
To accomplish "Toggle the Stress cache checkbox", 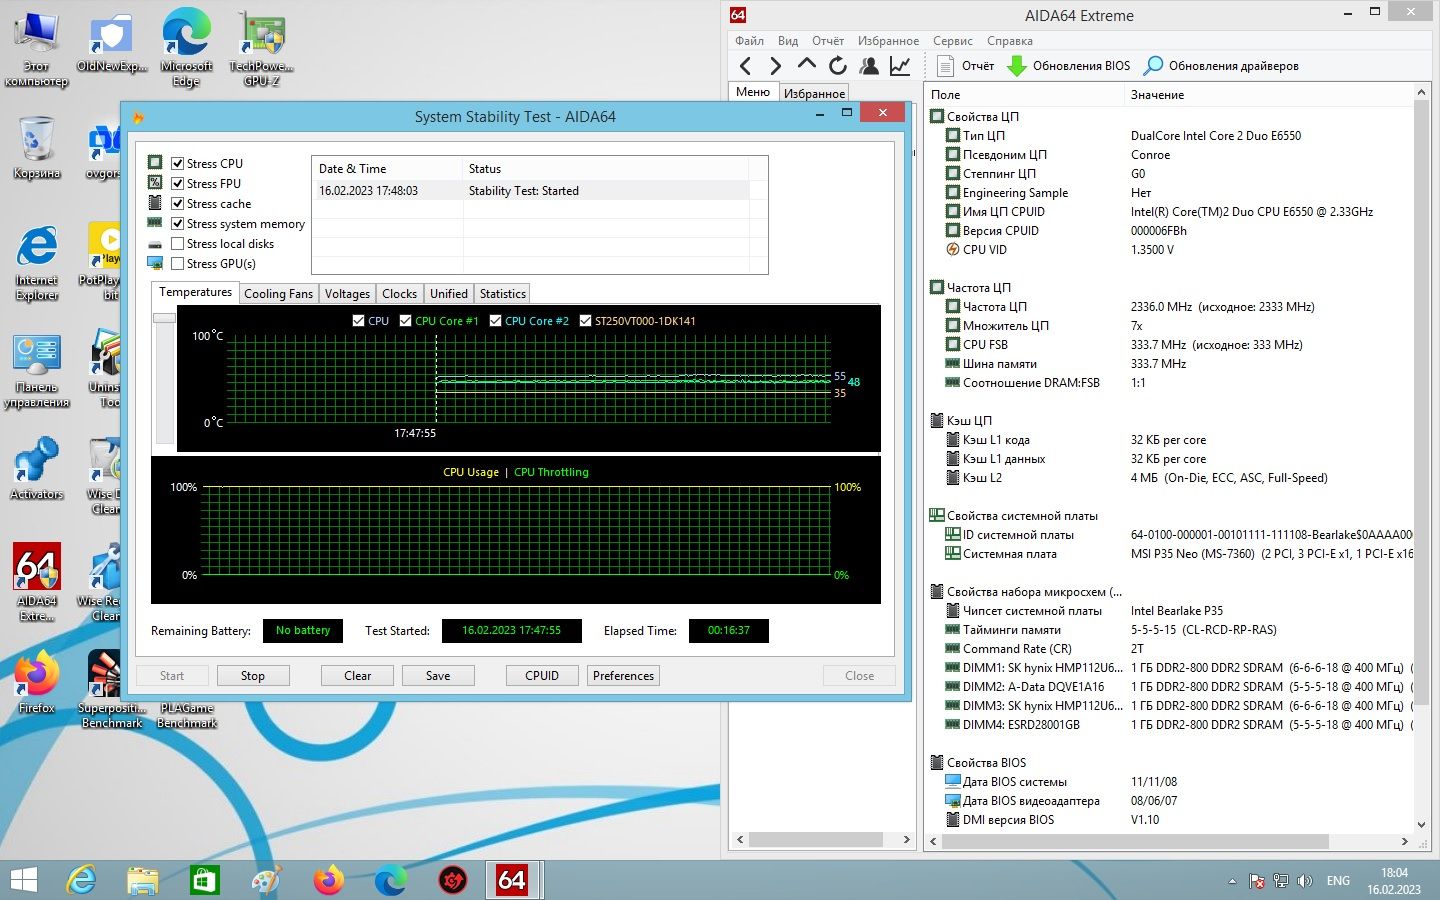I will tap(177, 204).
